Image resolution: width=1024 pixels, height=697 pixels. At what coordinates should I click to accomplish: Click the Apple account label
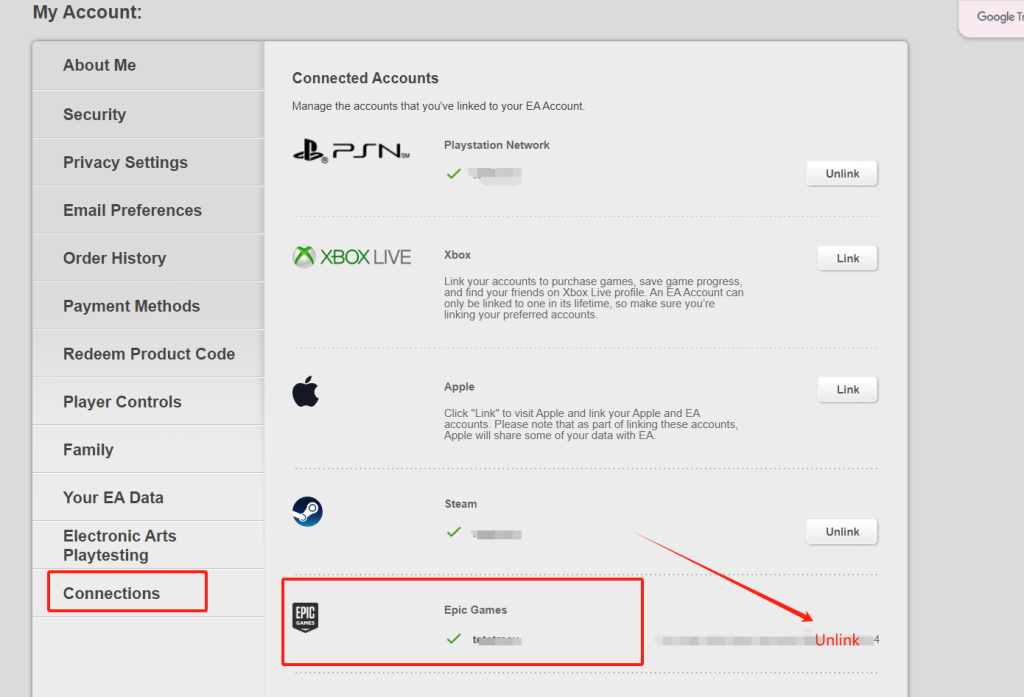[459, 387]
